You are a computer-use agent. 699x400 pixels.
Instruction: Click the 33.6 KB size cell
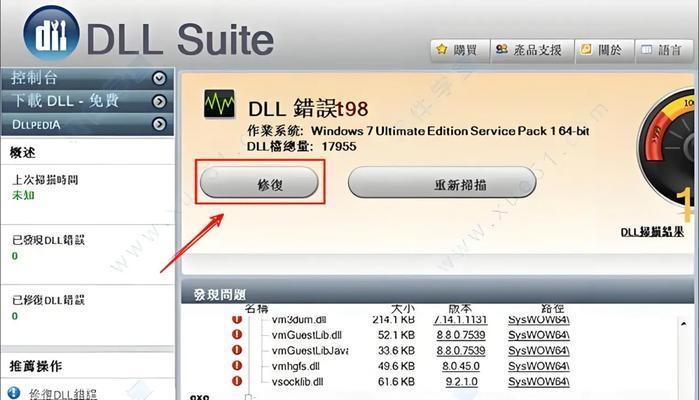(x=396, y=351)
